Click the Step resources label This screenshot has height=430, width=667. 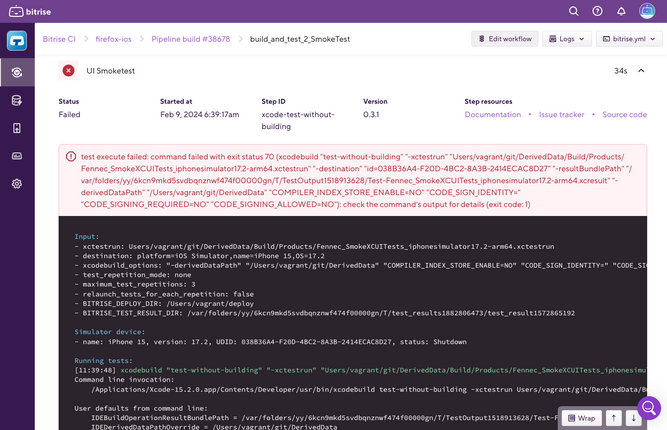(x=488, y=102)
